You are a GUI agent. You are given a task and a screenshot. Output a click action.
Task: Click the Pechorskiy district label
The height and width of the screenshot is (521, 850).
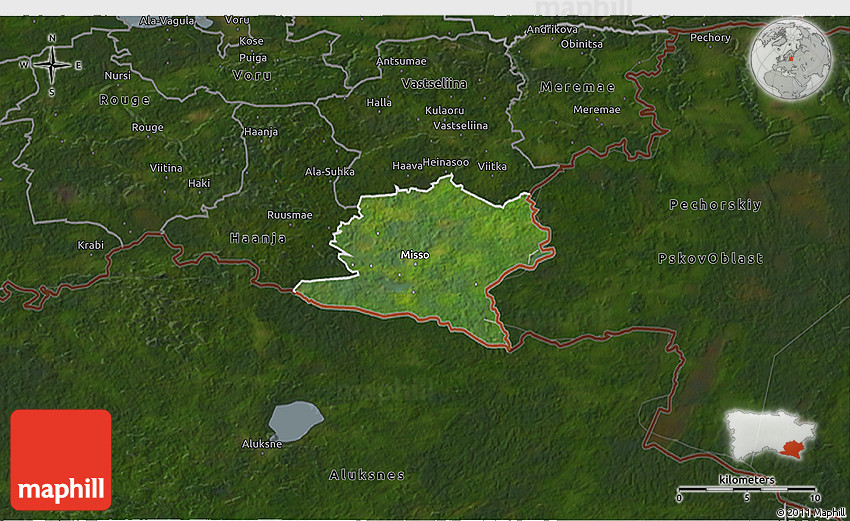coord(715,205)
